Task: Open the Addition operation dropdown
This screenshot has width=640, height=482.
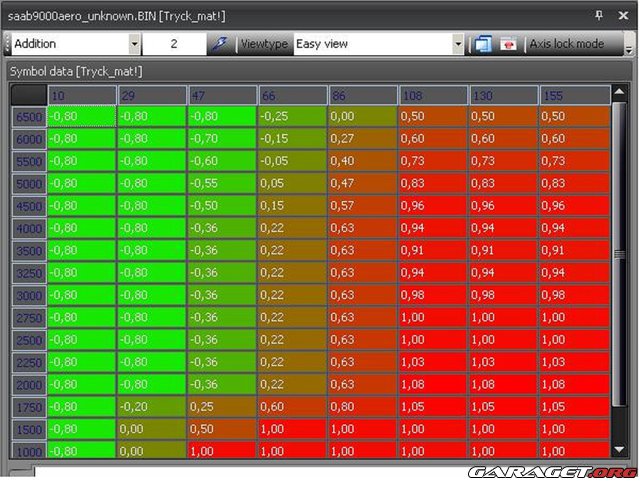Action: 134,44
